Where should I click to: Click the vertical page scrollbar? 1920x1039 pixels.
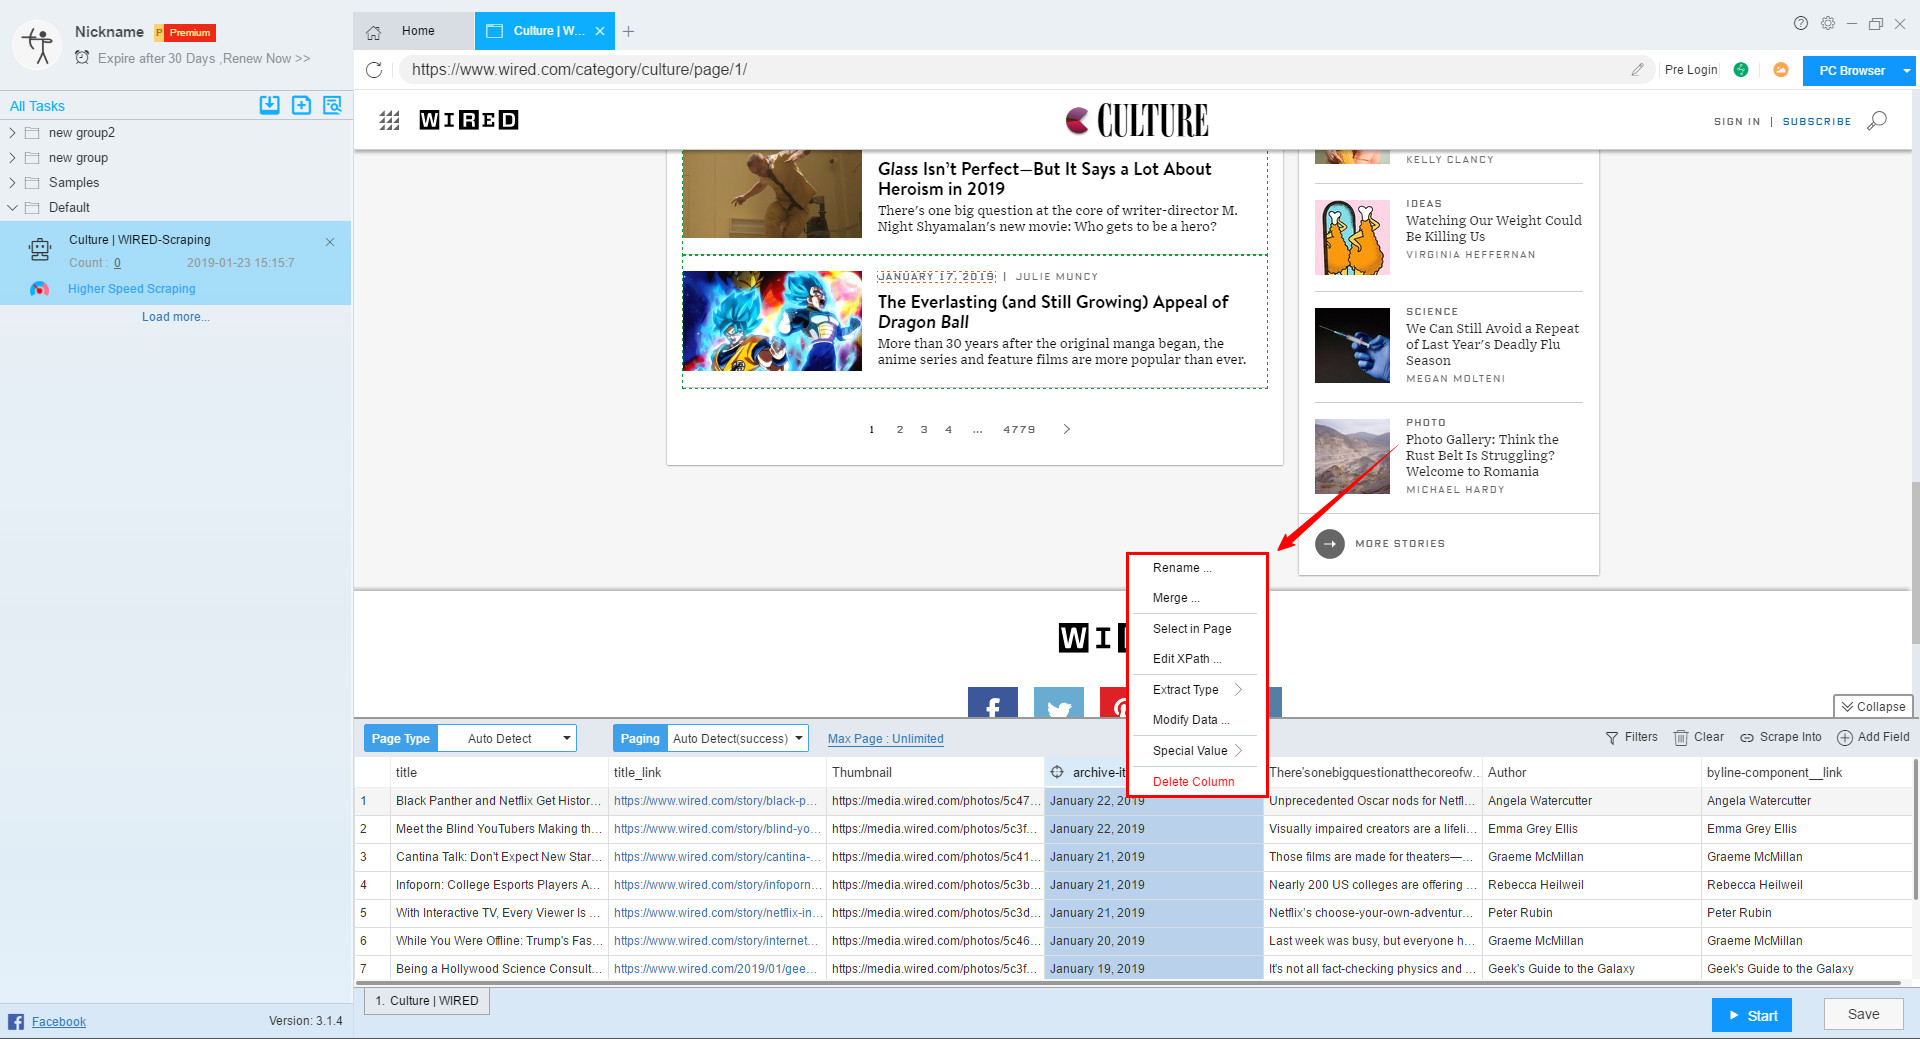click(x=1914, y=562)
